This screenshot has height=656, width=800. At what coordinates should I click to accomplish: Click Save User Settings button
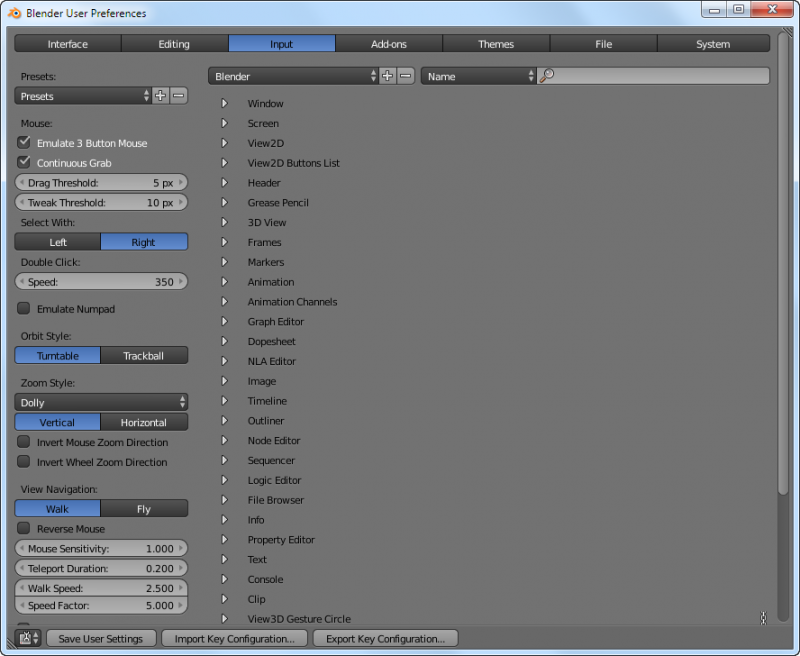click(101, 638)
